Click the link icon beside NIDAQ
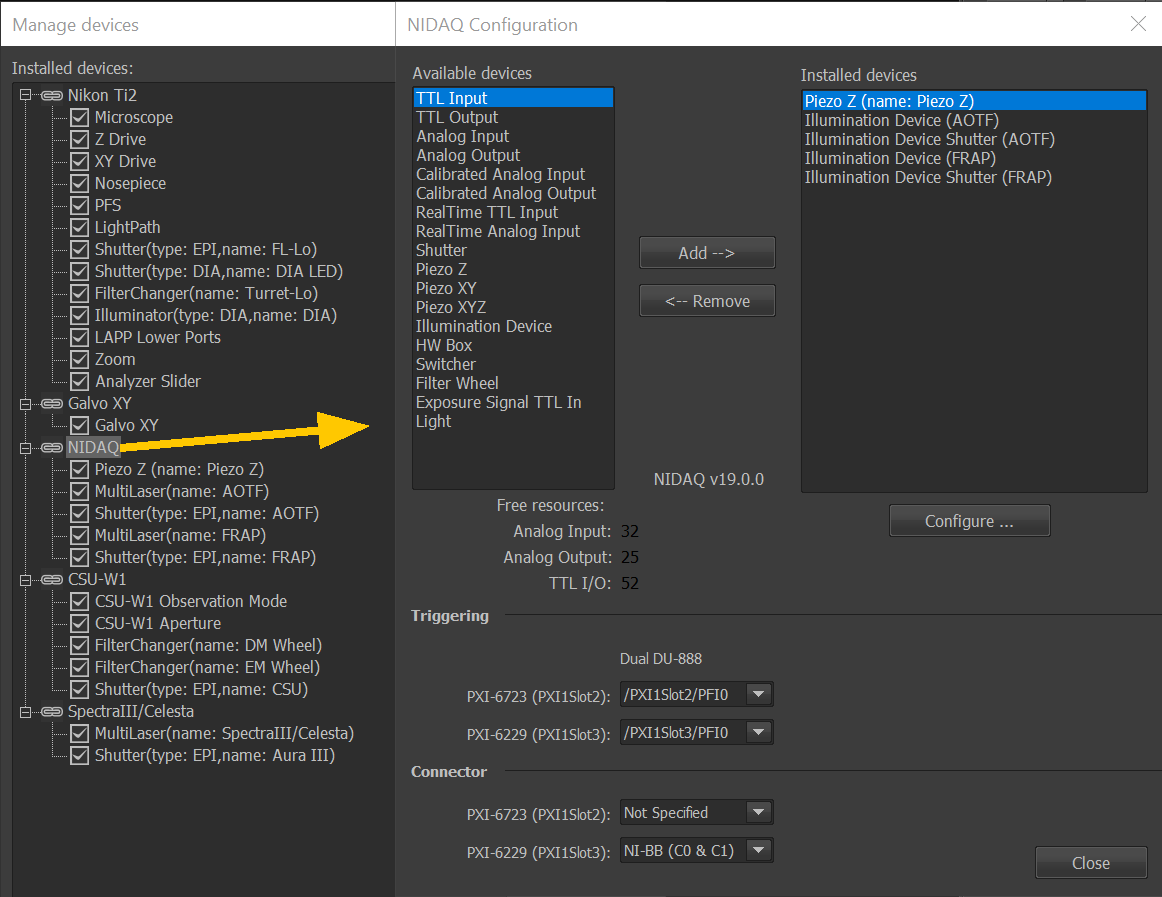The image size is (1162, 897). 52,447
